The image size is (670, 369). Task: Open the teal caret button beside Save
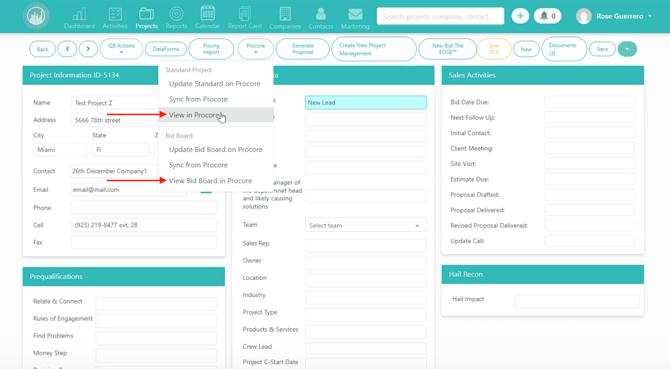(x=627, y=49)
